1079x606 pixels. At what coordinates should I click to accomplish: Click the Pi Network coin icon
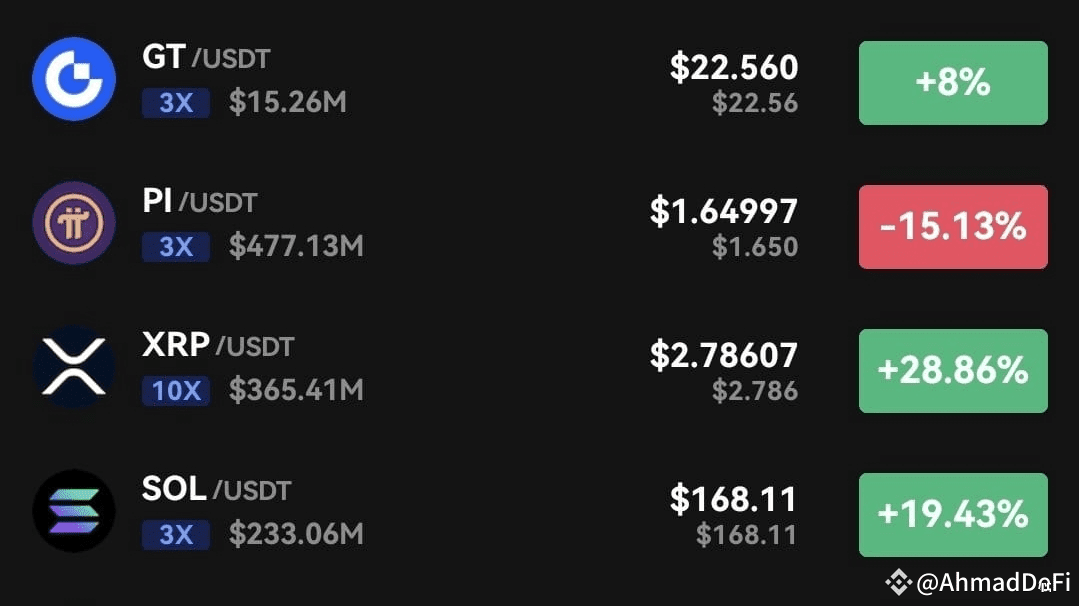[x=74, y=223]
